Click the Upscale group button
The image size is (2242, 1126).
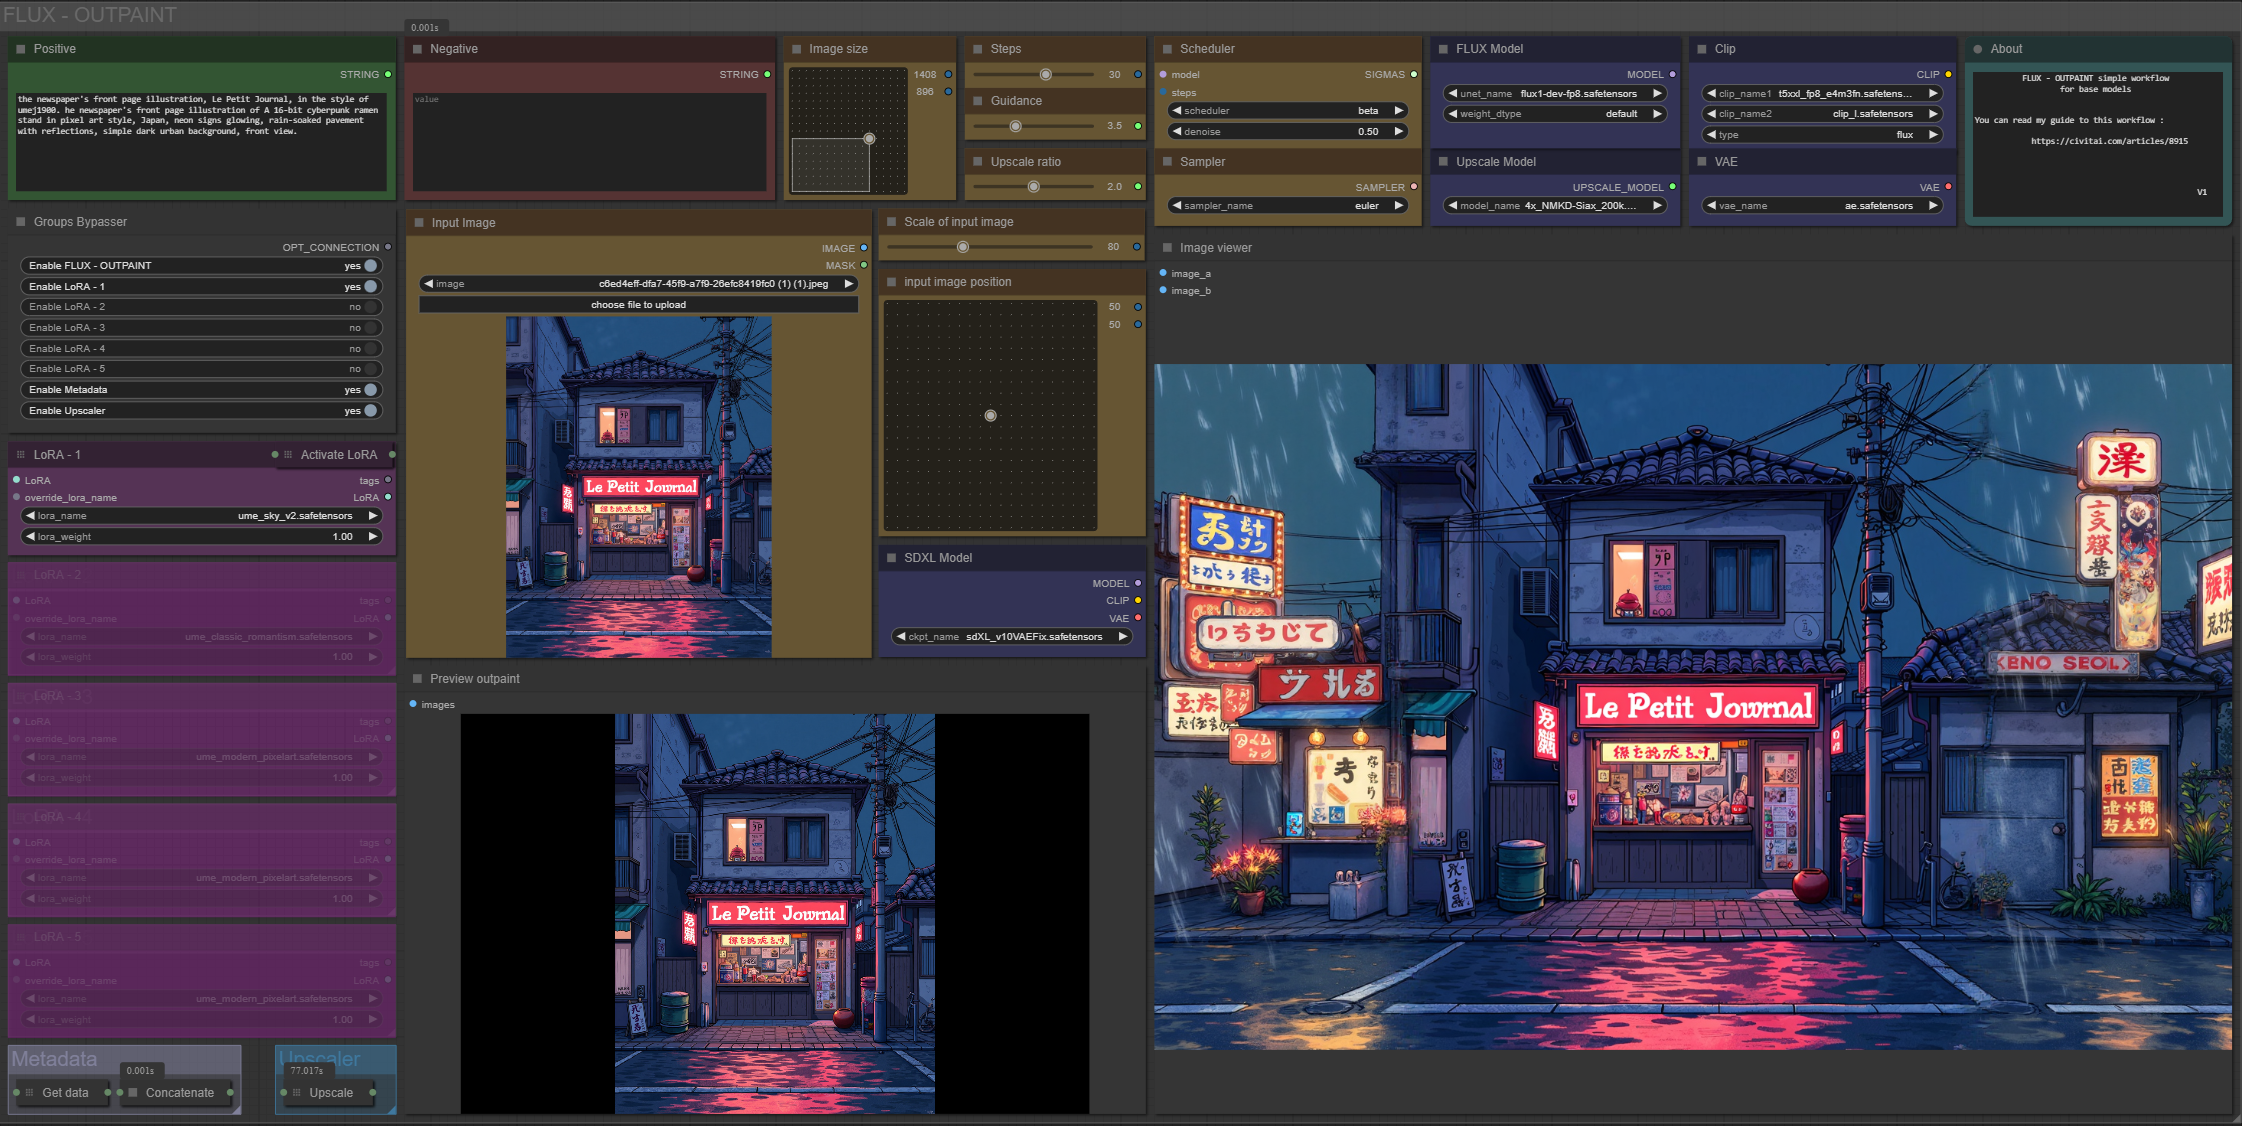click(330, 1093)
